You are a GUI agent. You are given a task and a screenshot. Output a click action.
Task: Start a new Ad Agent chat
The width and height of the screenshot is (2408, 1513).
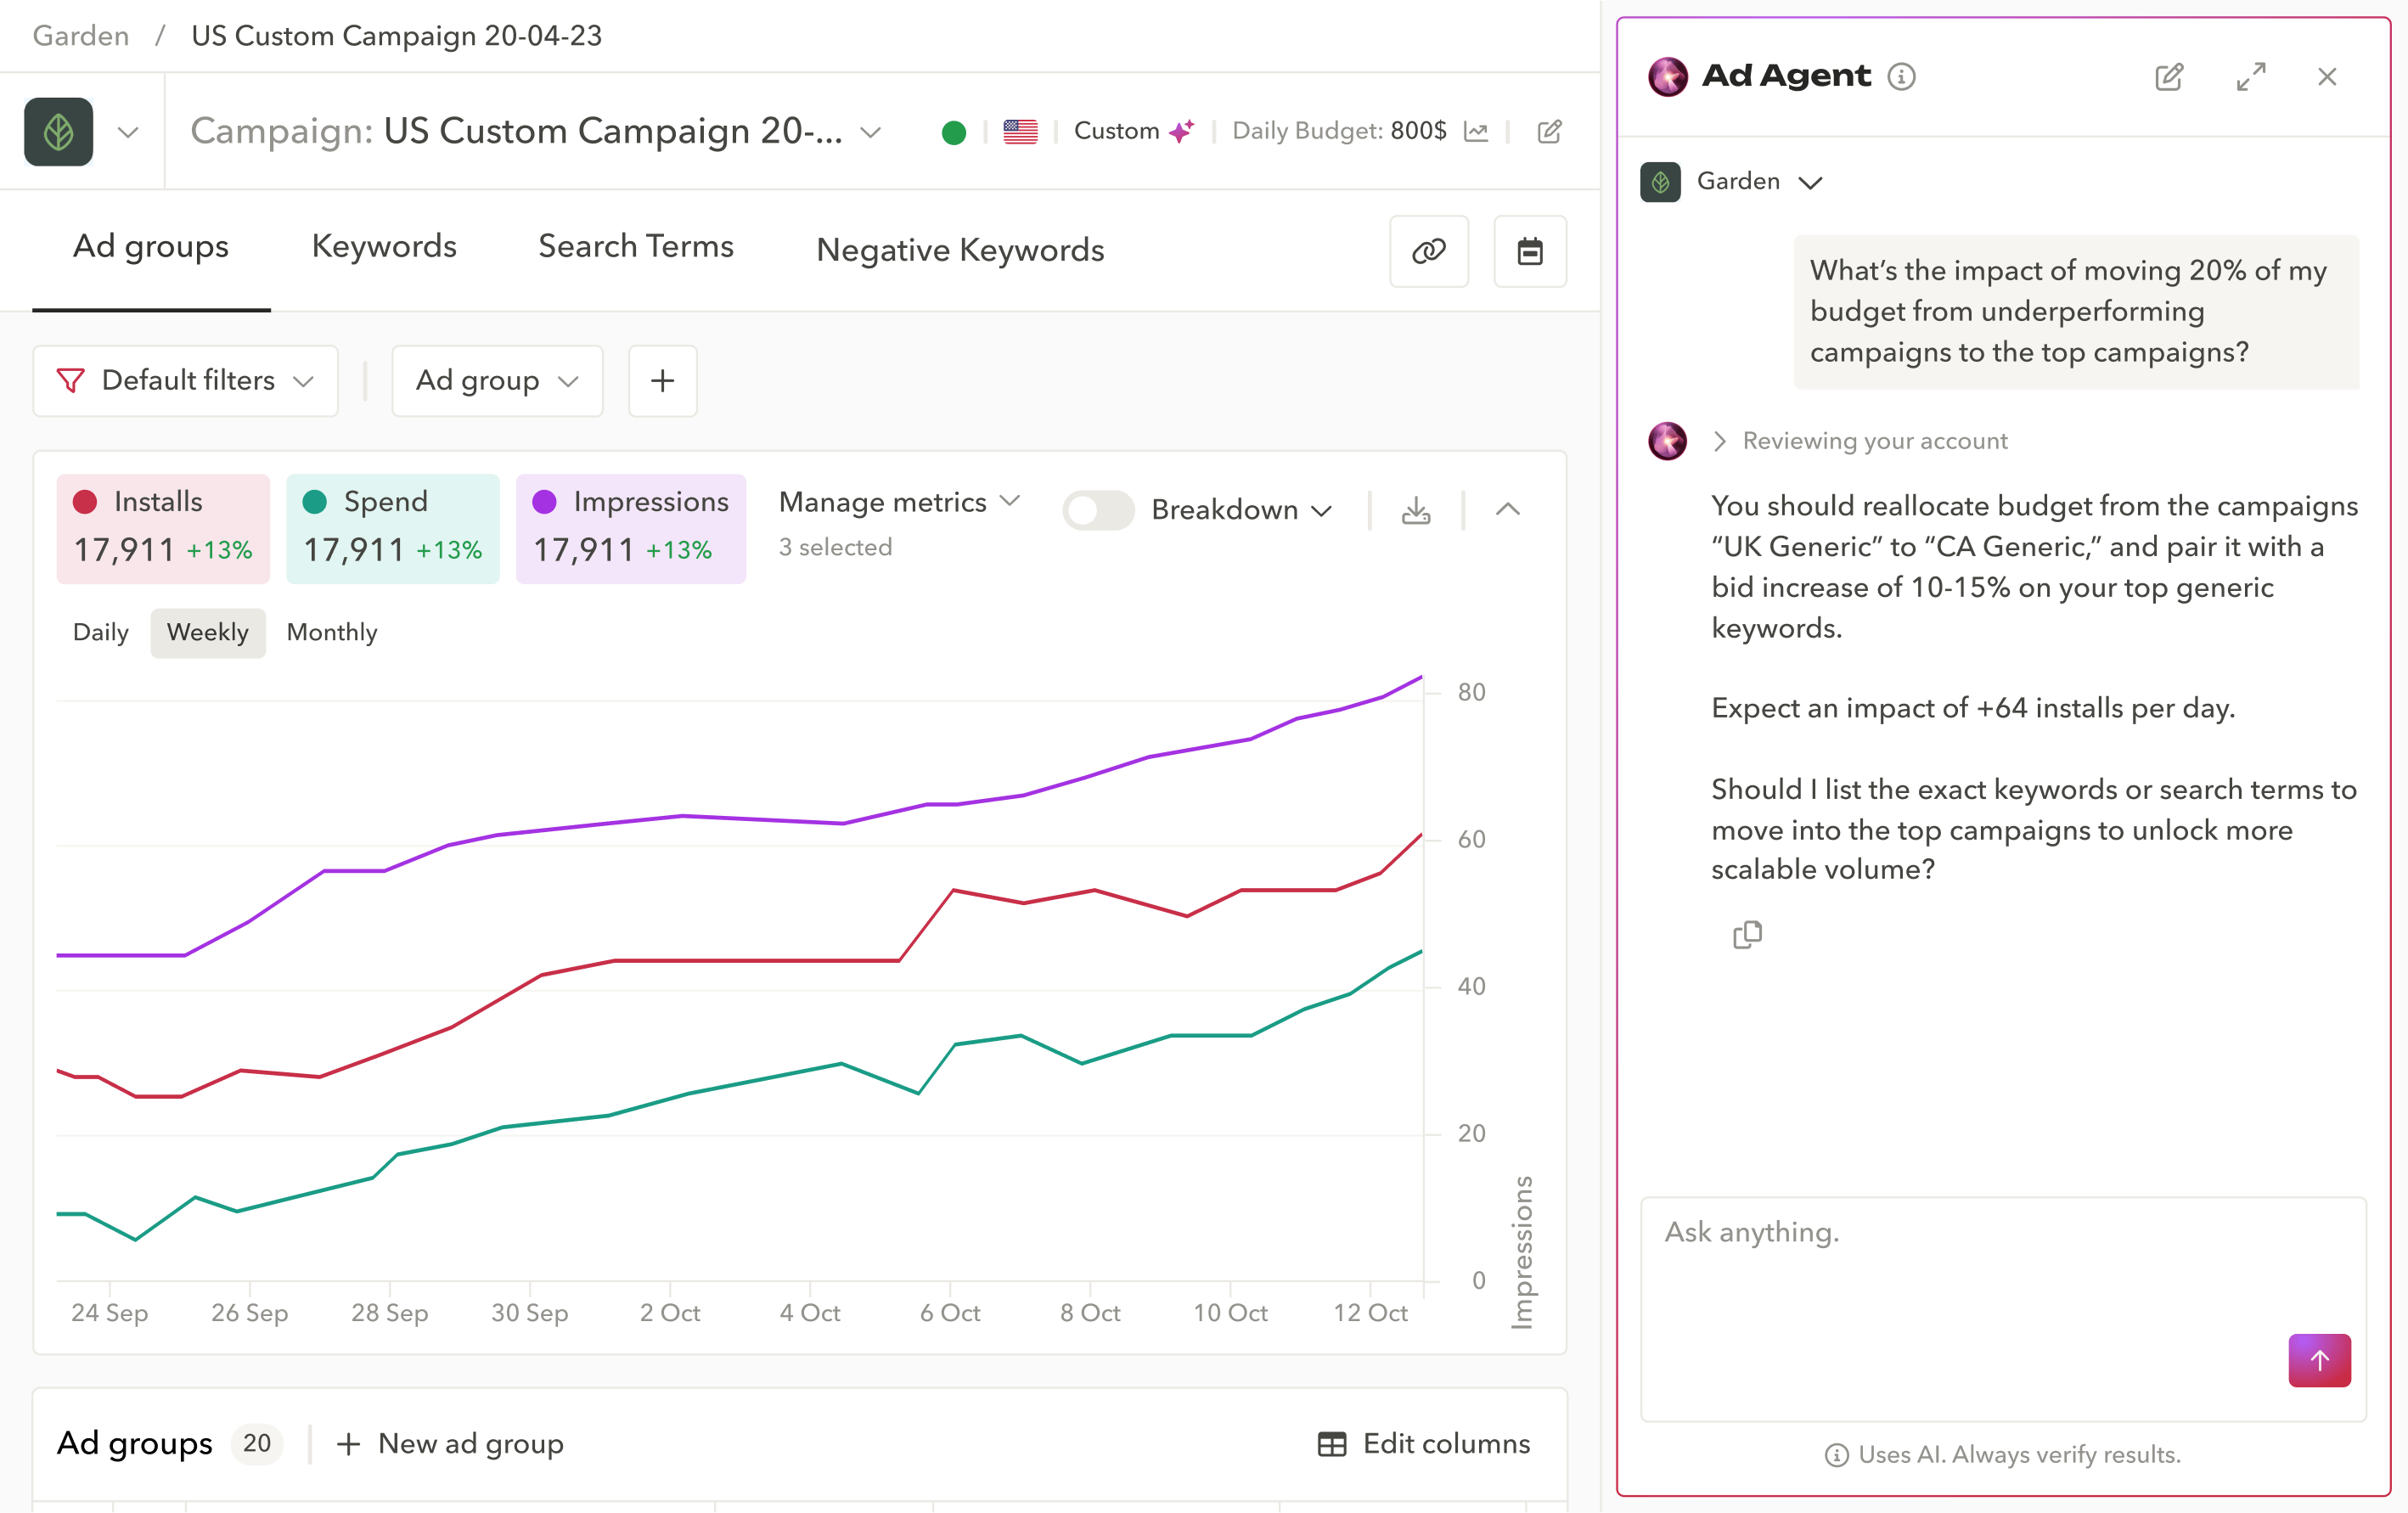[2168, 77]
